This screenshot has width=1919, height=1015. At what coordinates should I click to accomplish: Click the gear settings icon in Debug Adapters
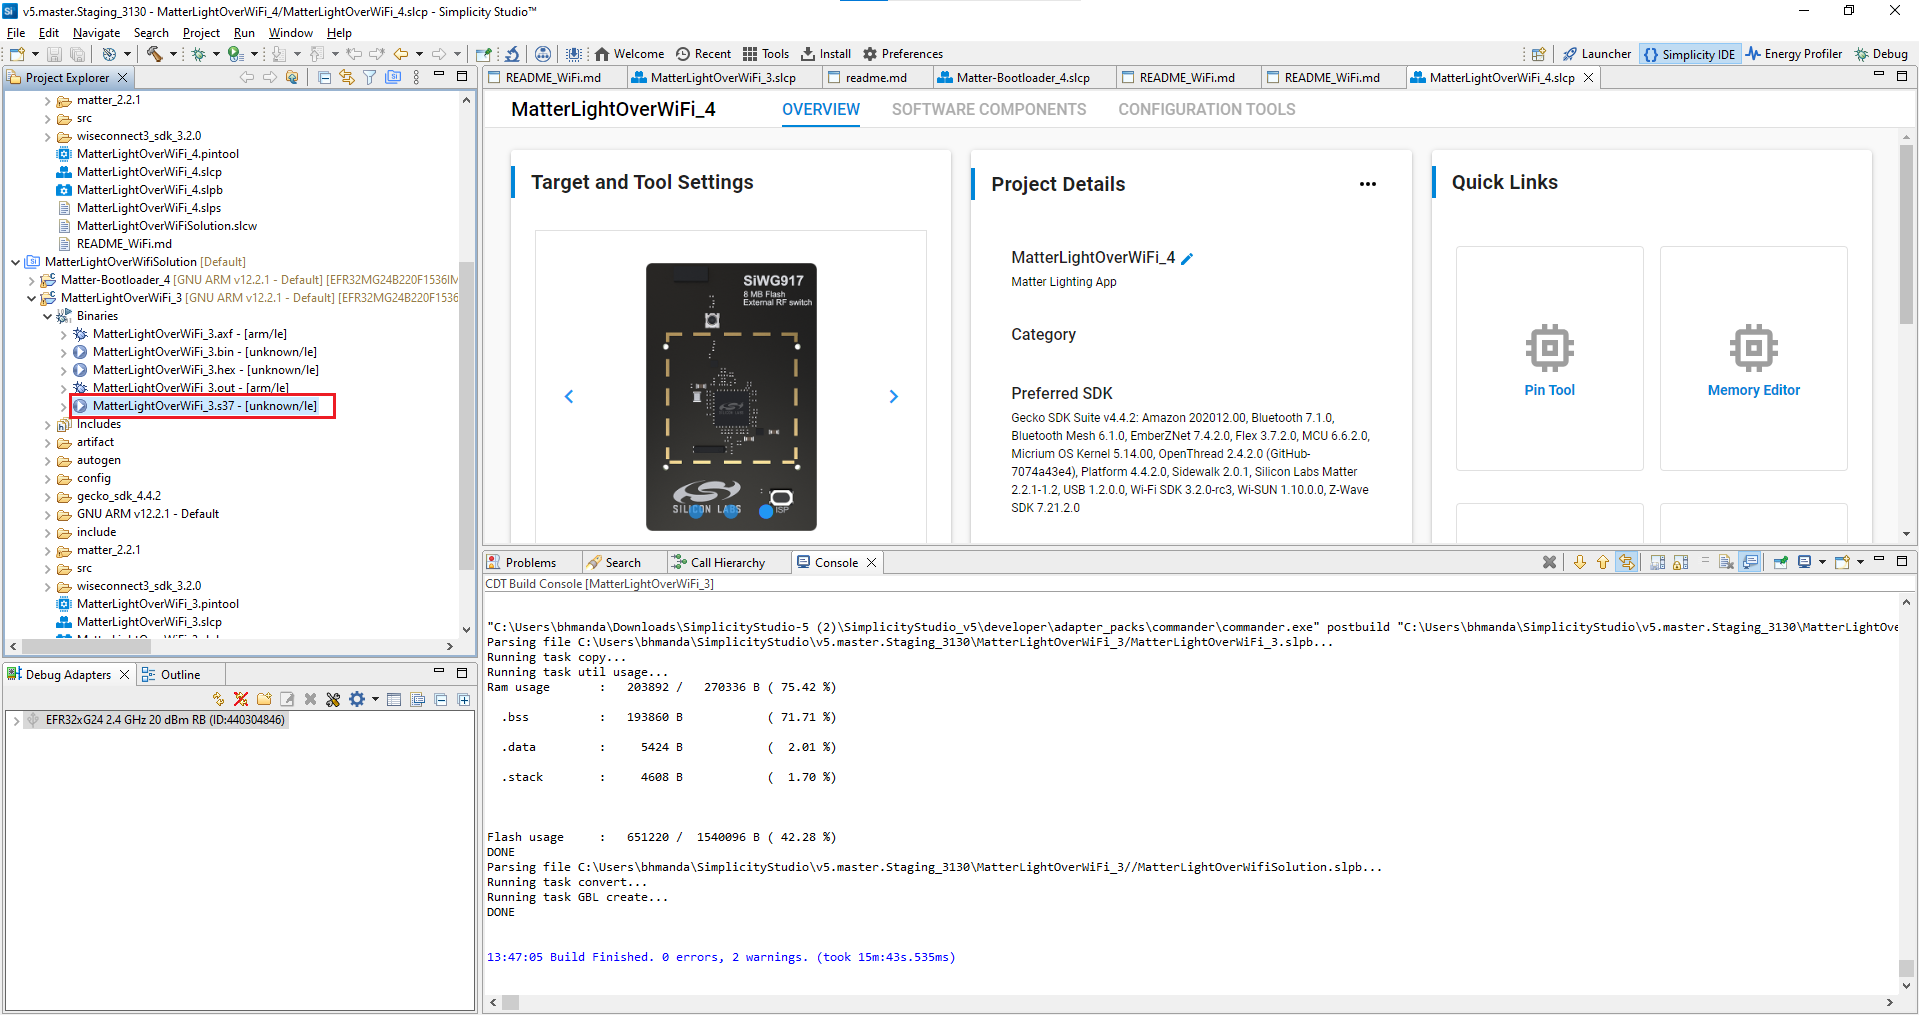356,700
